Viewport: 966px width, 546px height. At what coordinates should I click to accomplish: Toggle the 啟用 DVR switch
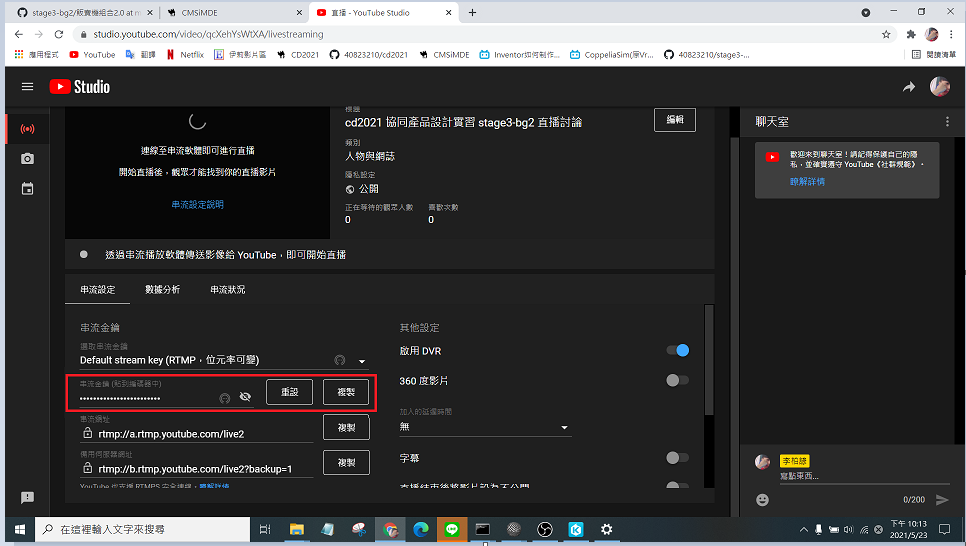click(x=677, y=351)
